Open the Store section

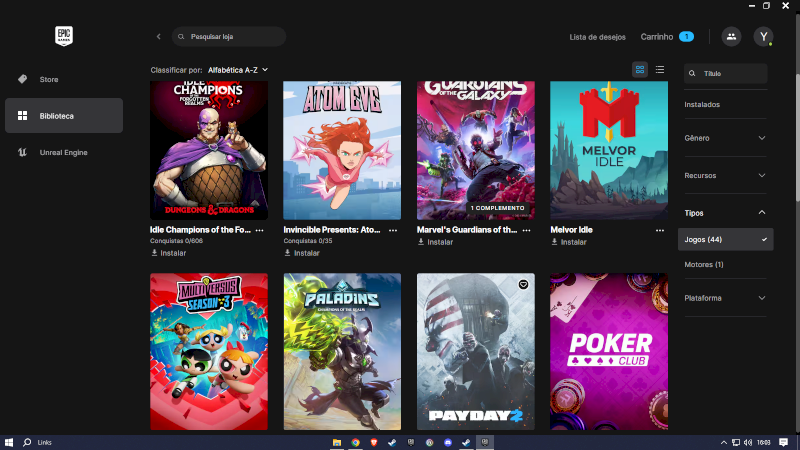pyautogui.click(x=64, y=80)
